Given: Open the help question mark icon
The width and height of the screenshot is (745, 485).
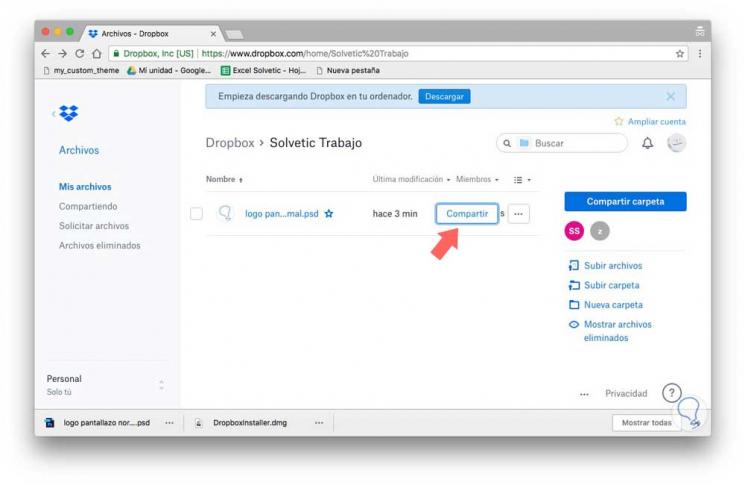Looking at the screenshot, I should pos(671,393).
